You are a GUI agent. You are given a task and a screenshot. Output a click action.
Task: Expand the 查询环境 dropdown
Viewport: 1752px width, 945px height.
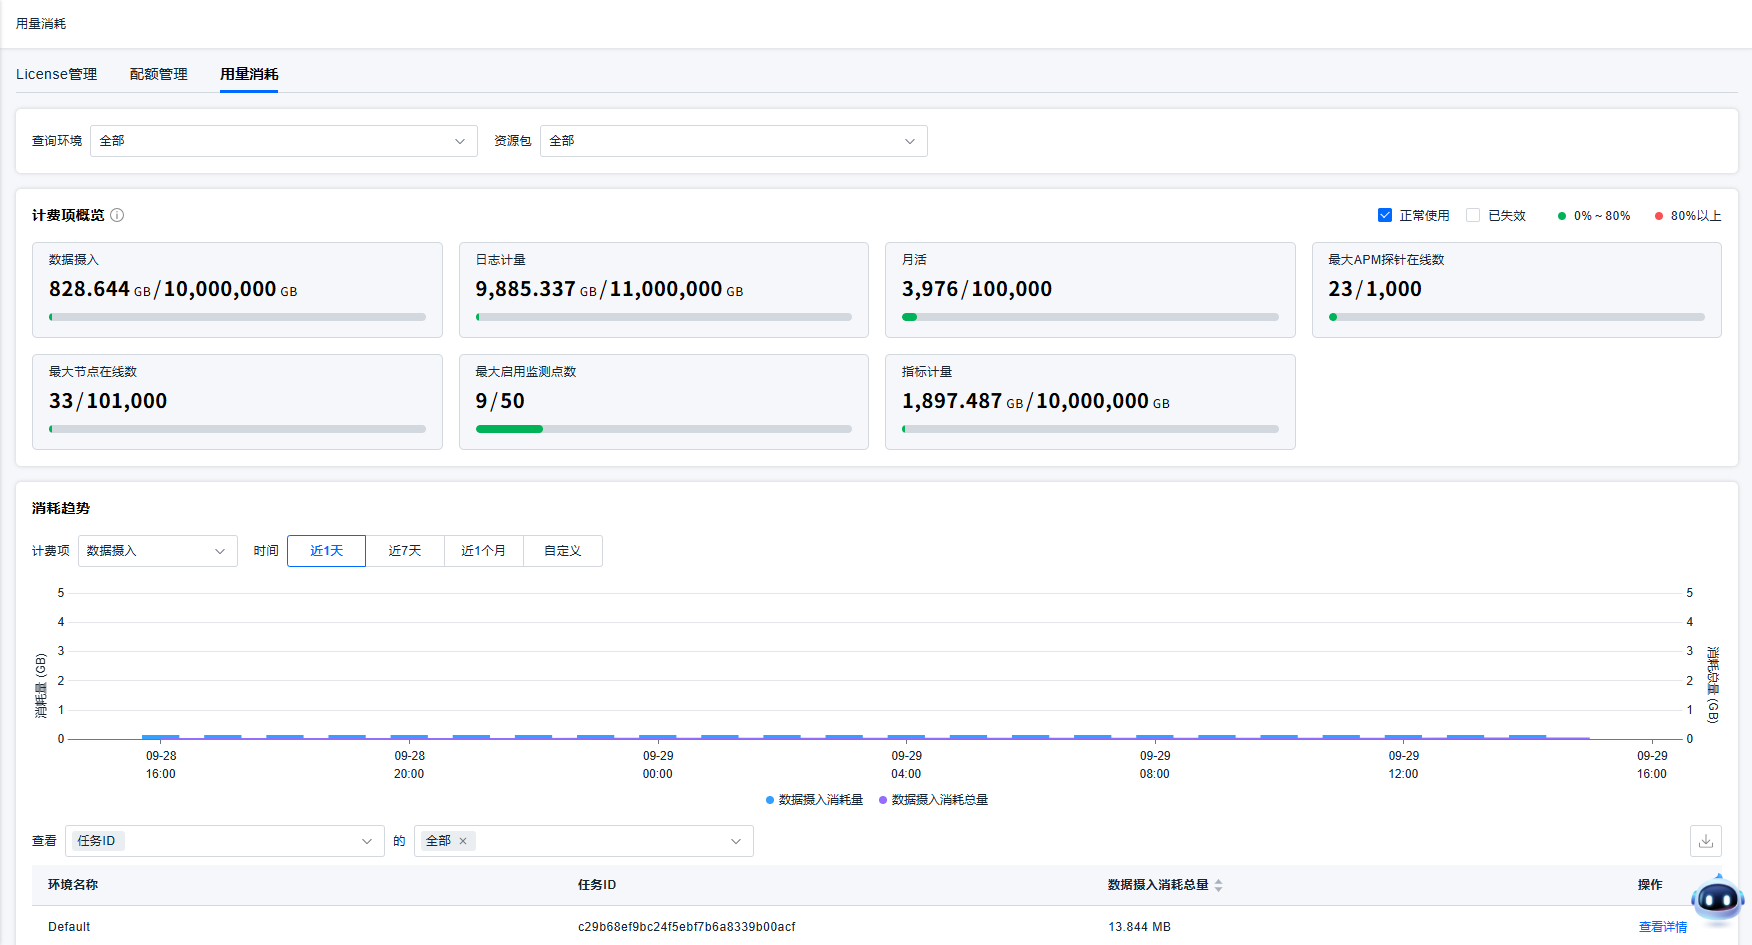tap(283, 141)
